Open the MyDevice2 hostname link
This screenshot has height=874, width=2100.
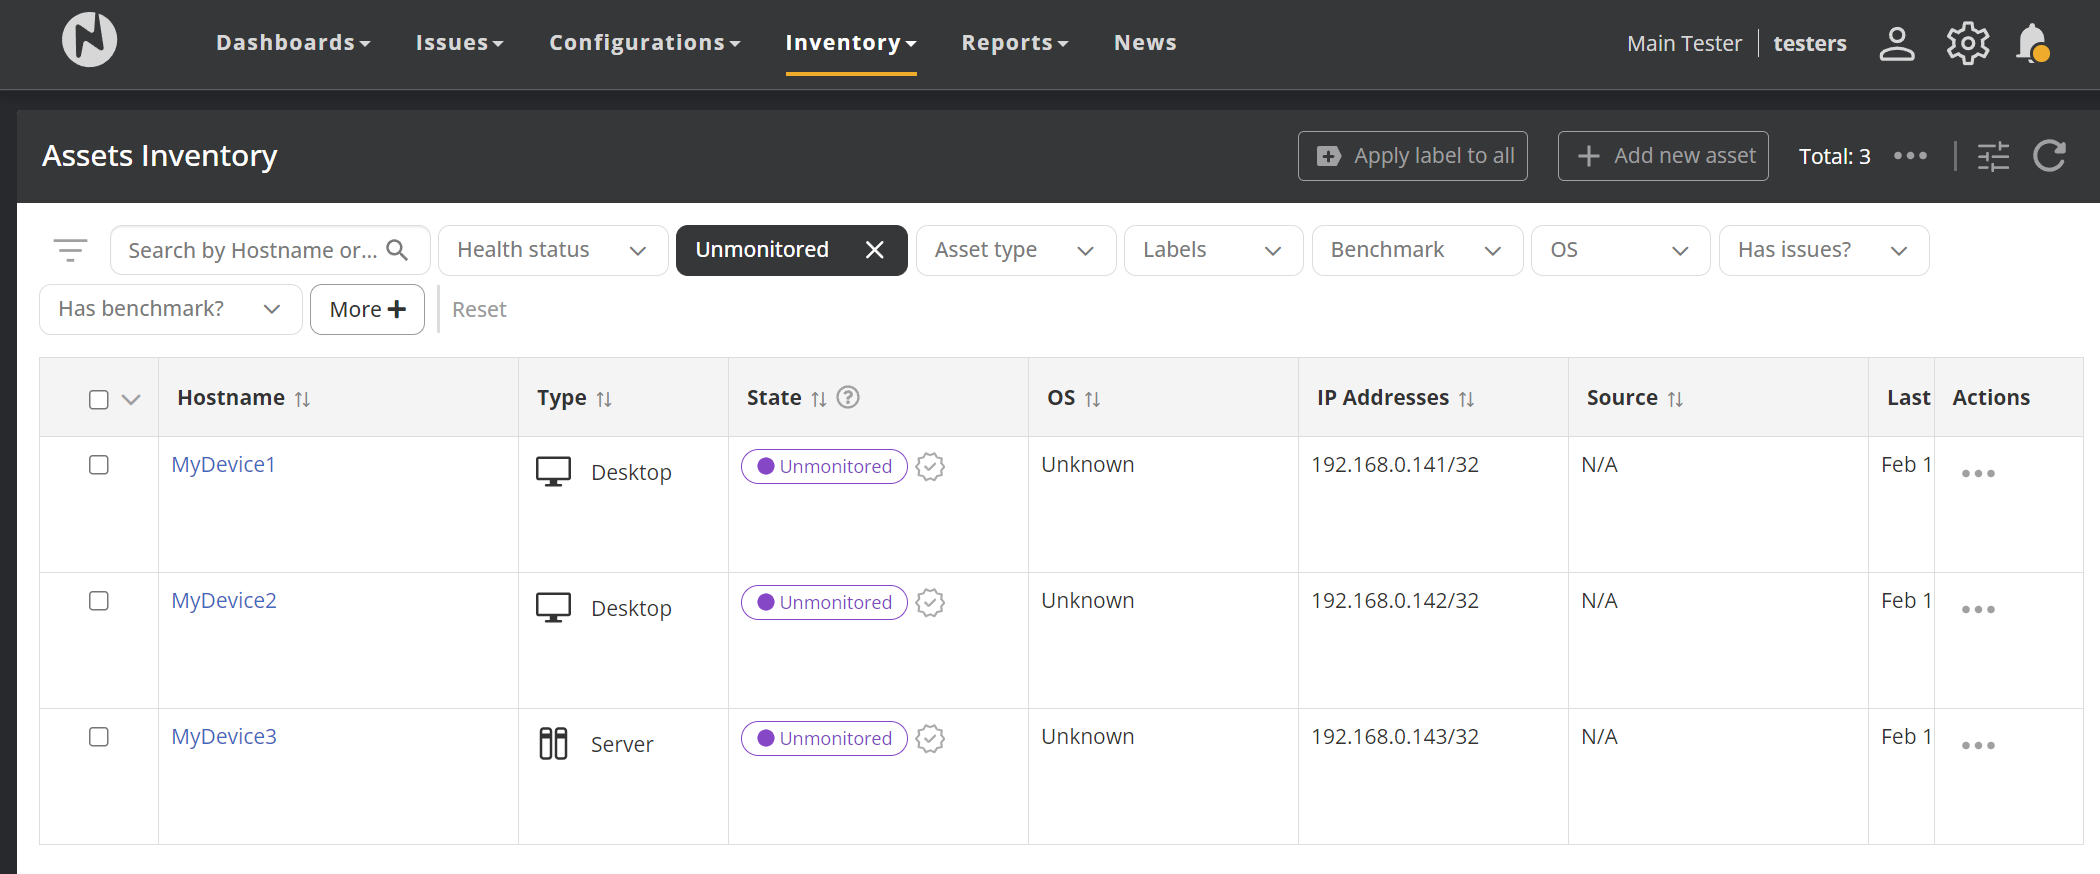click(x=224, y=601)
